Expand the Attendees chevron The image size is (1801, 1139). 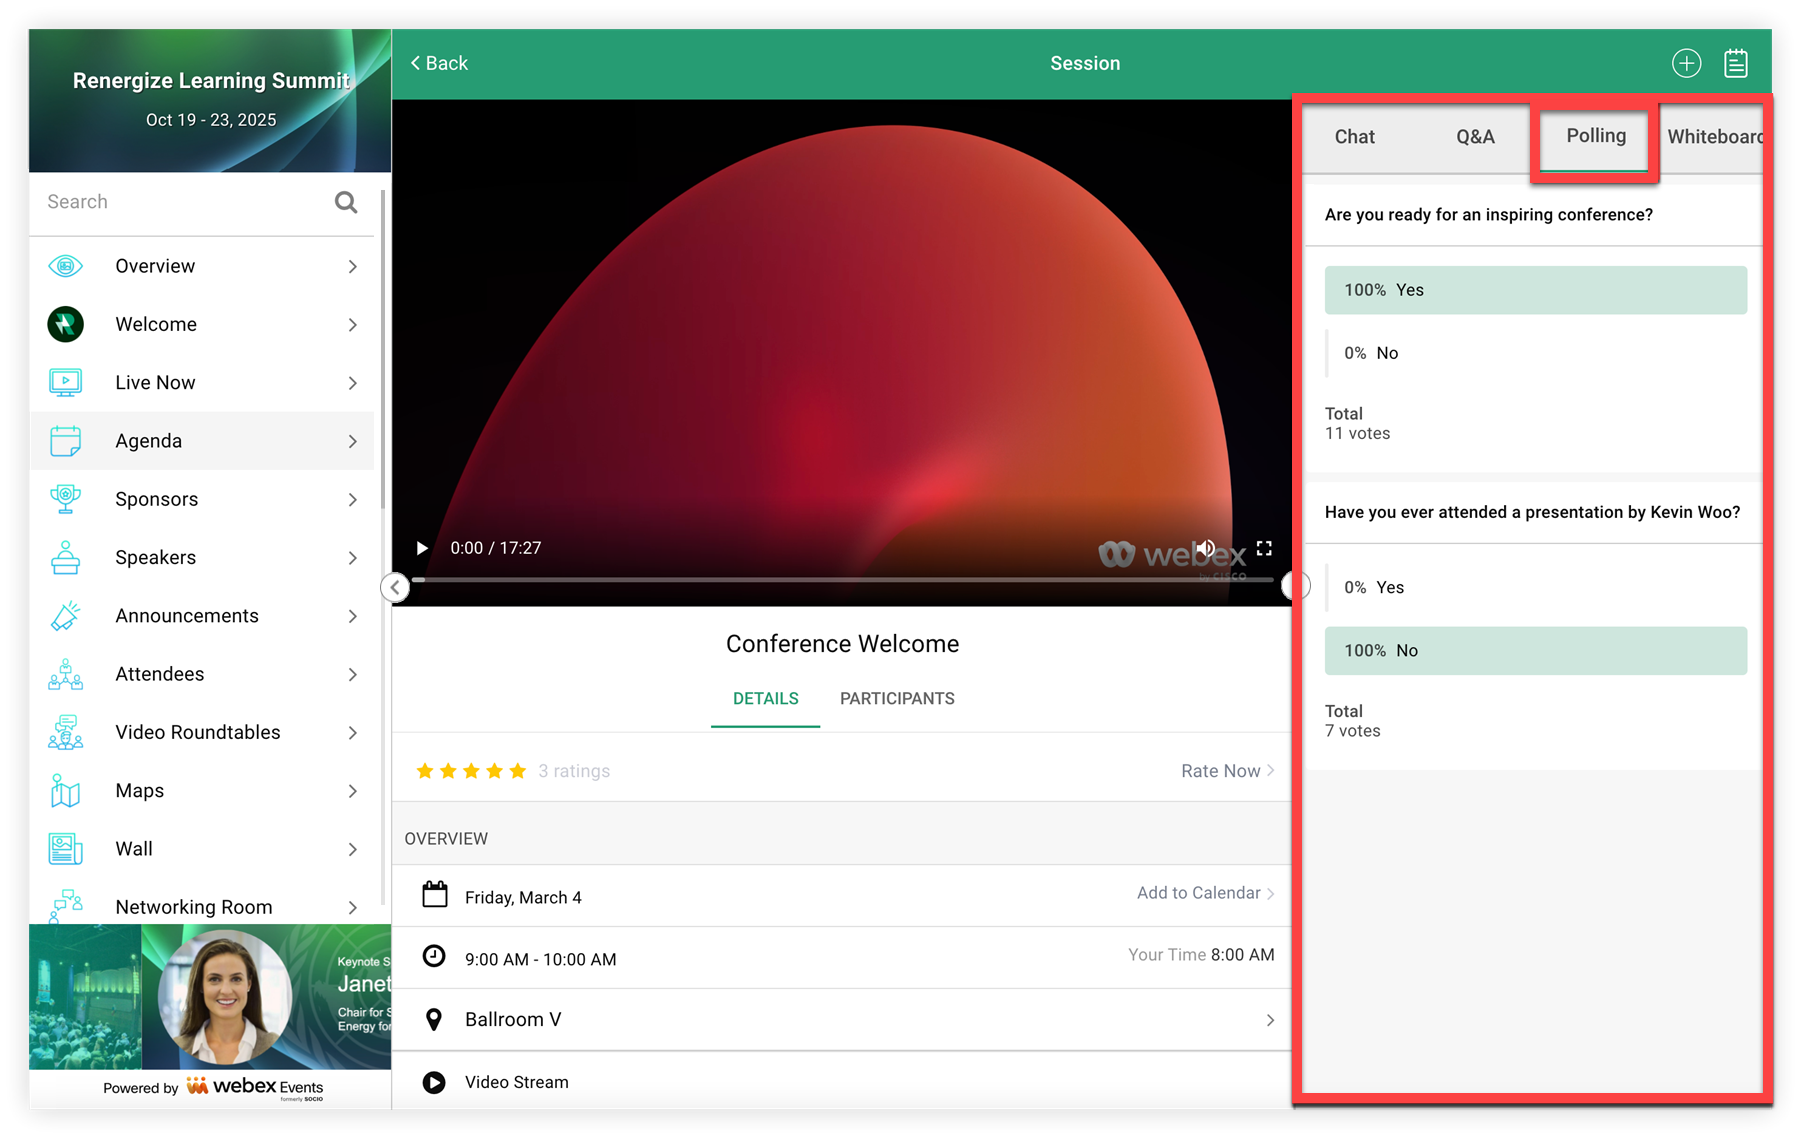tap(353, 674)
